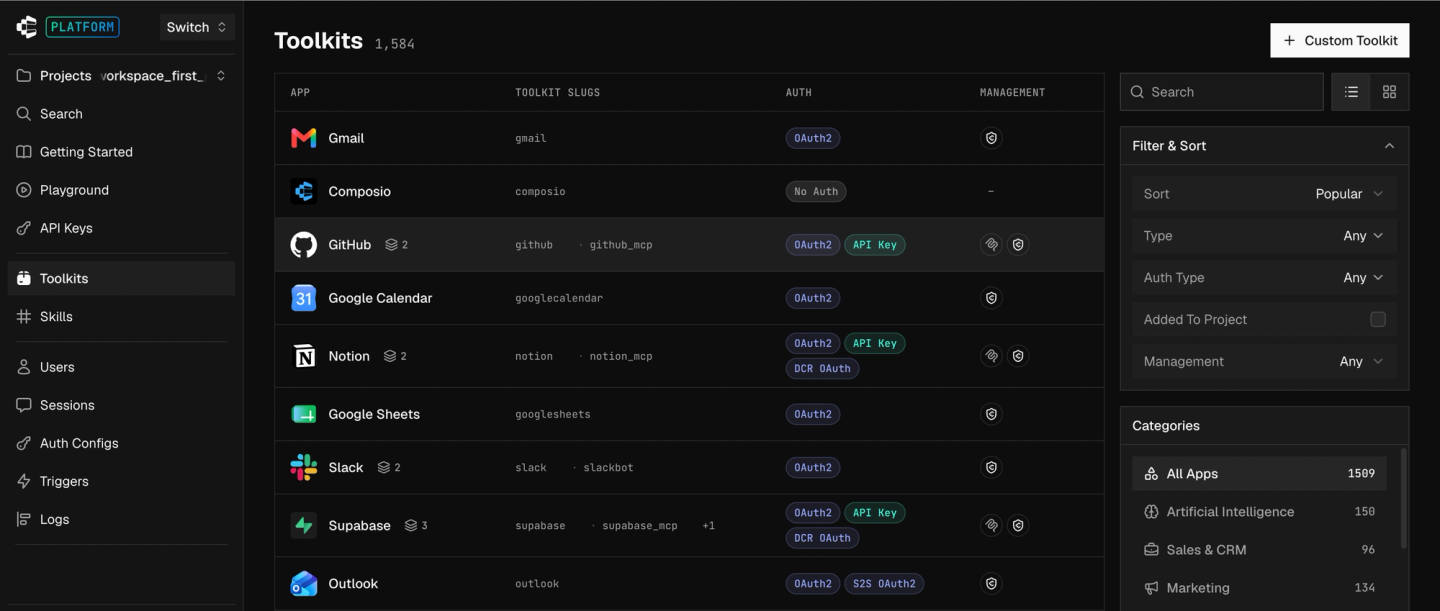Viewport: 1440px width, 611px height.
Task: Click the Google Calendar icon
Action: coord(304,298)
